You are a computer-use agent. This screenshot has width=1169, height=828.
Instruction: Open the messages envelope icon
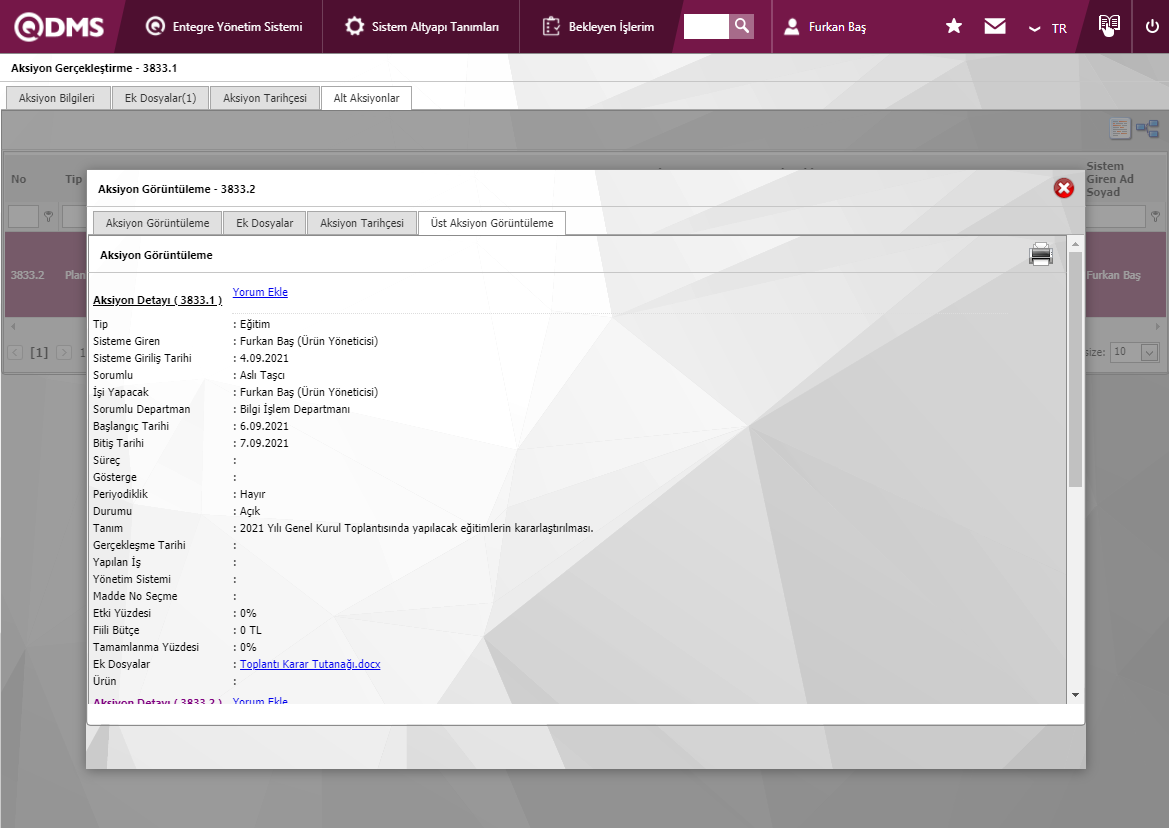pos(995,27)
